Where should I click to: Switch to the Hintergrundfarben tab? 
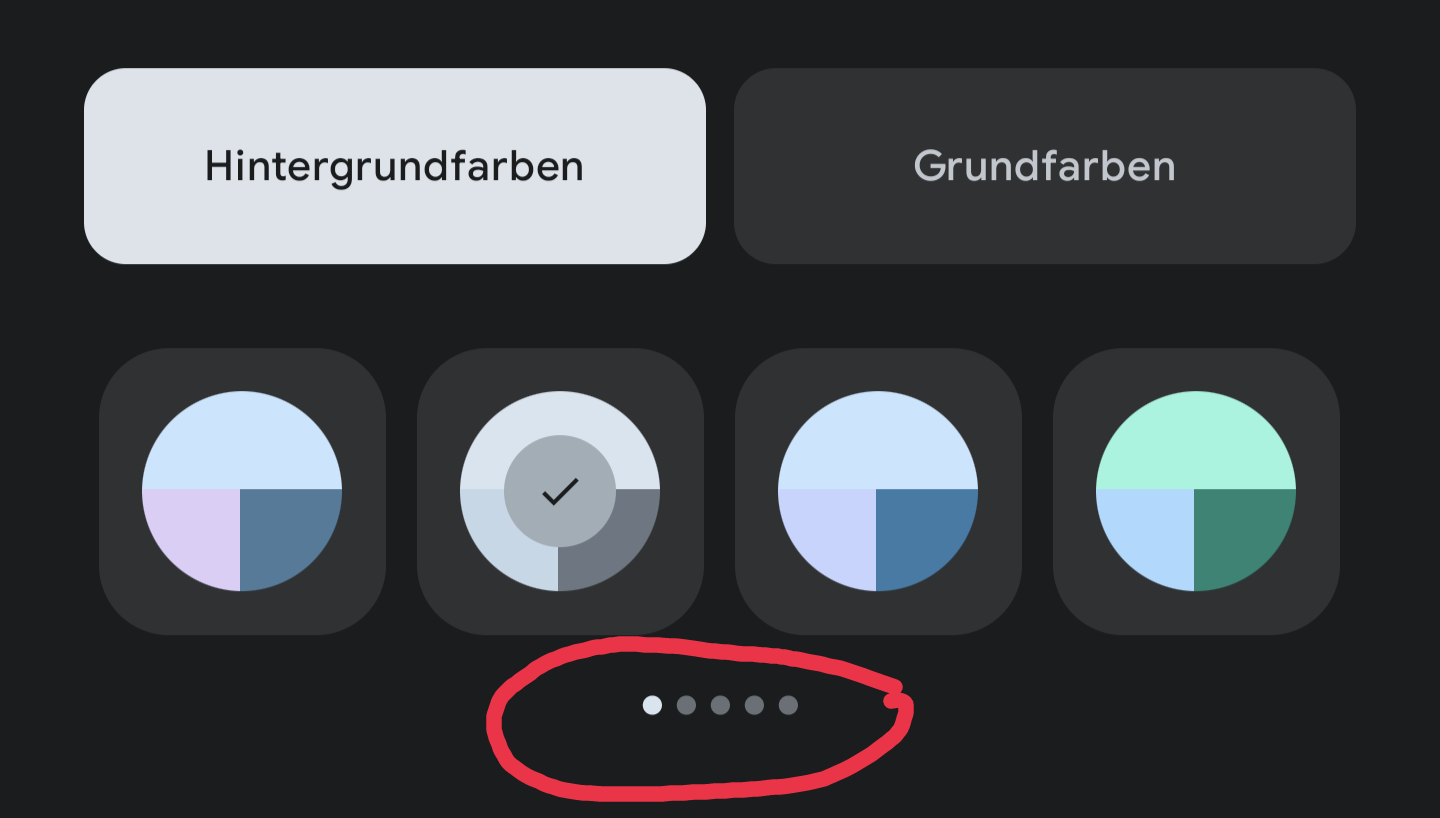pos(395,166)
